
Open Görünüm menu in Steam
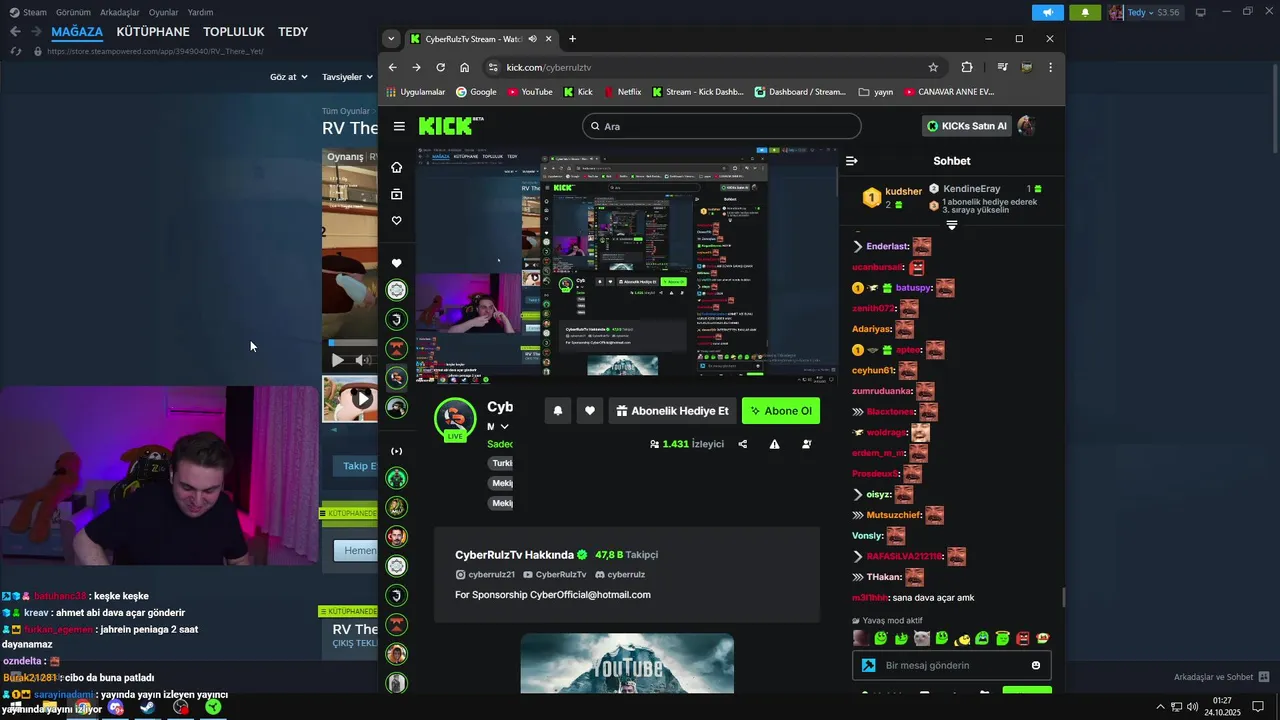[73, 12]
